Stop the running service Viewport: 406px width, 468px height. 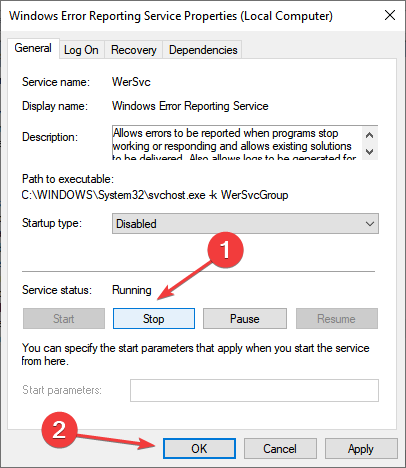point(154,319)
